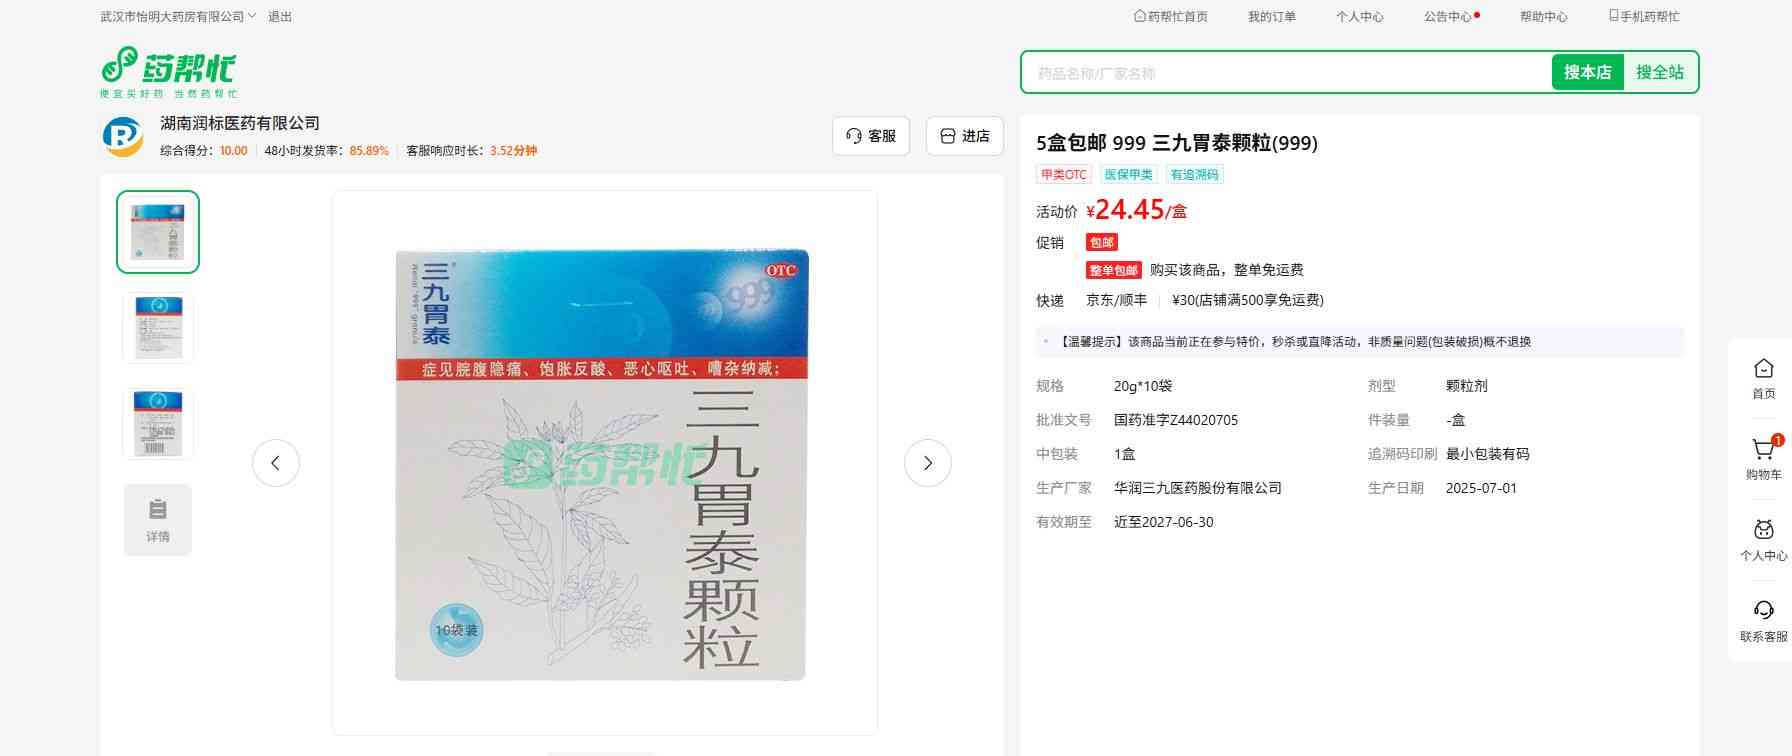Enter the store with 进店 button
This screenshot has height=756, width=1792.
(964, 136)
